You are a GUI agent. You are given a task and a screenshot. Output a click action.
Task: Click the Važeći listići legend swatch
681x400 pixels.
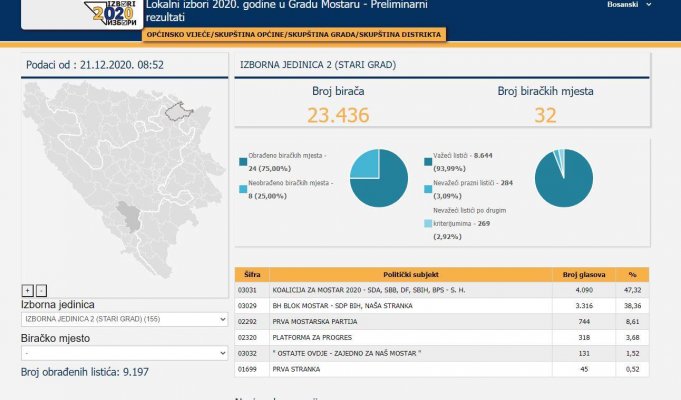[x=428, y=158]
